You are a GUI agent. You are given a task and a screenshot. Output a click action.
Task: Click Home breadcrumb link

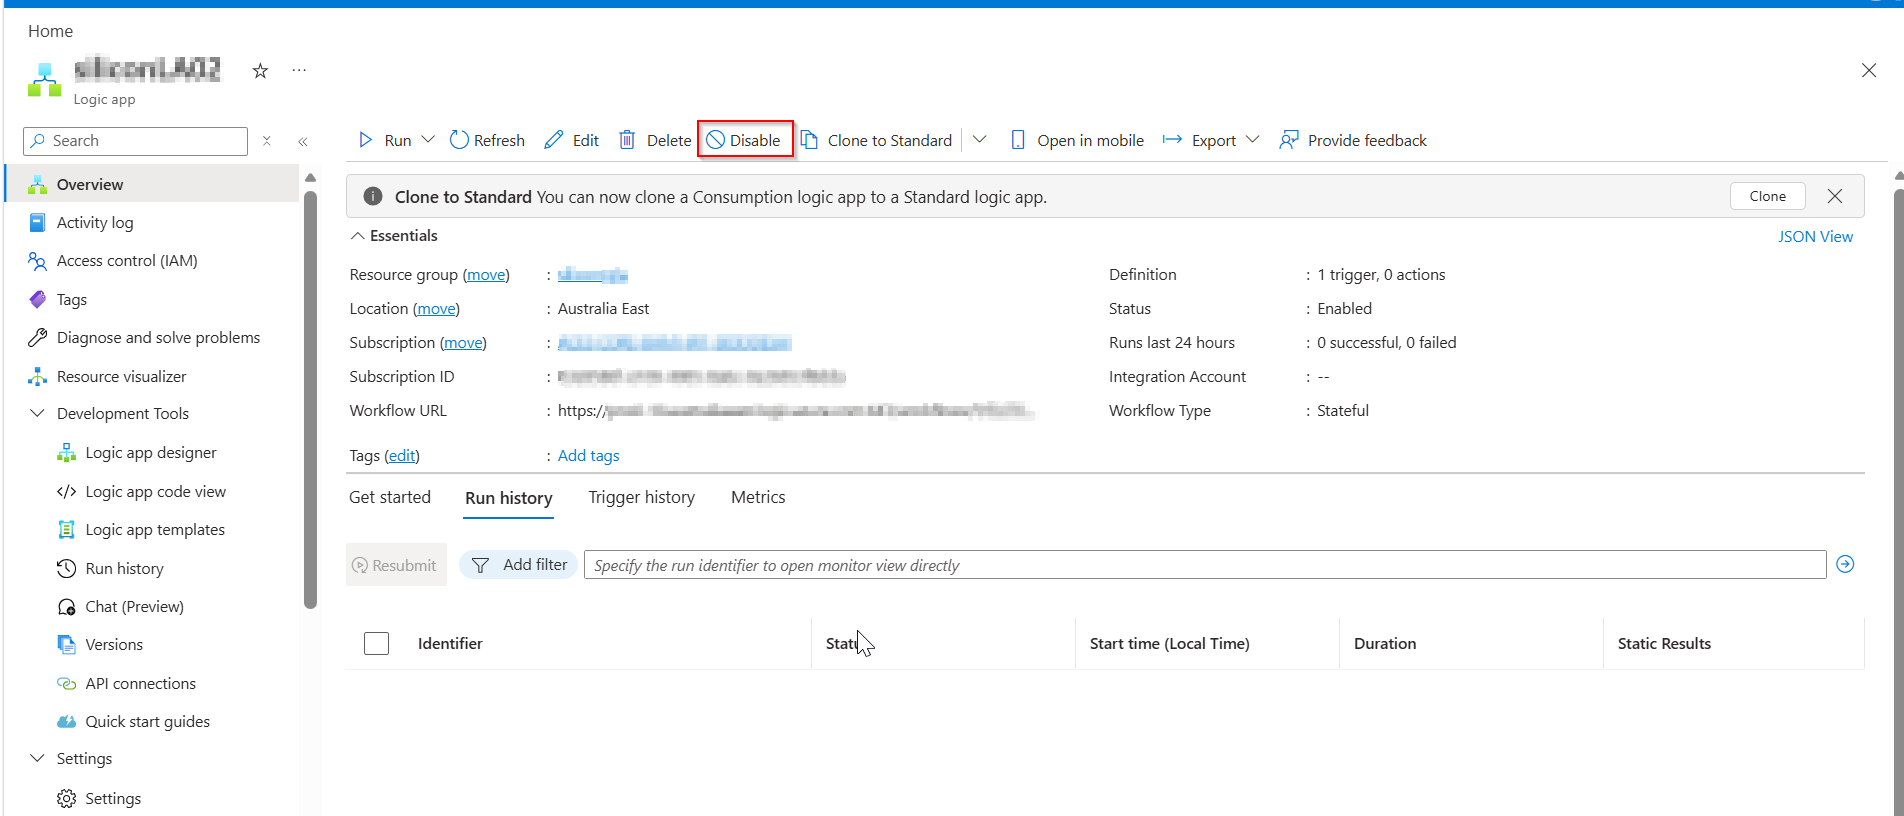[50, 31]
